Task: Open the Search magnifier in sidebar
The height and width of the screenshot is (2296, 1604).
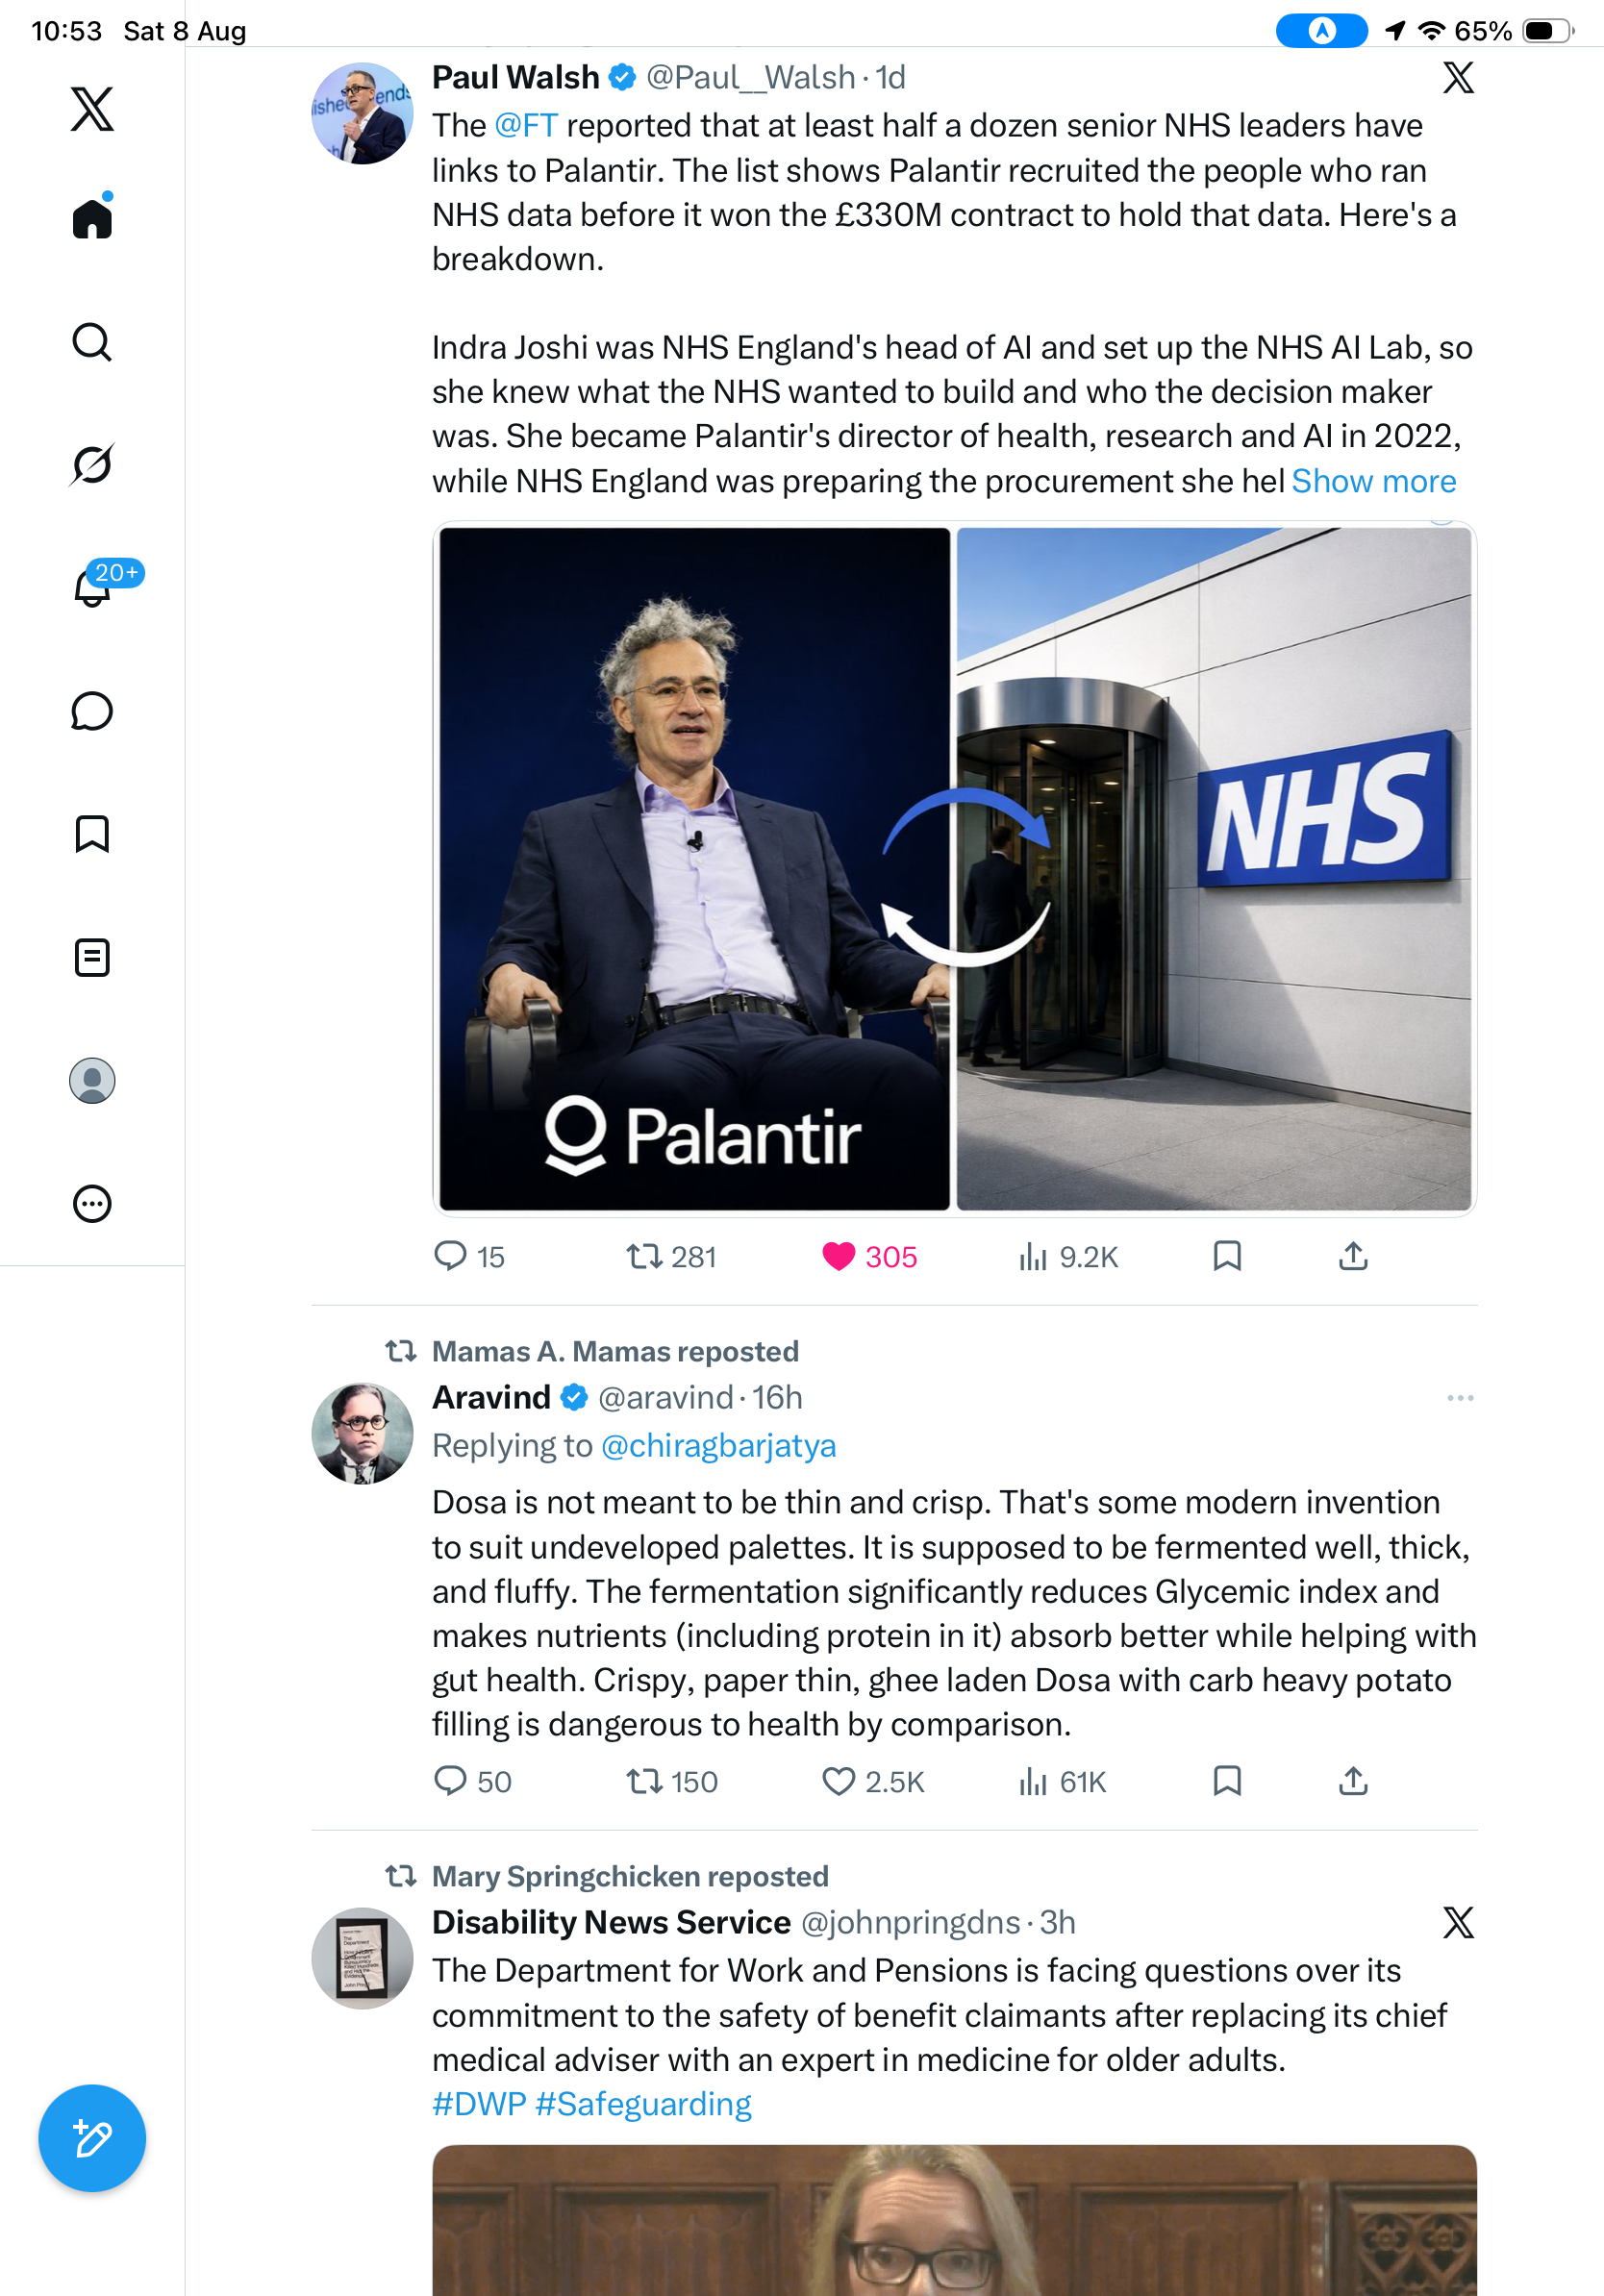Action: (x=92, y=342)
